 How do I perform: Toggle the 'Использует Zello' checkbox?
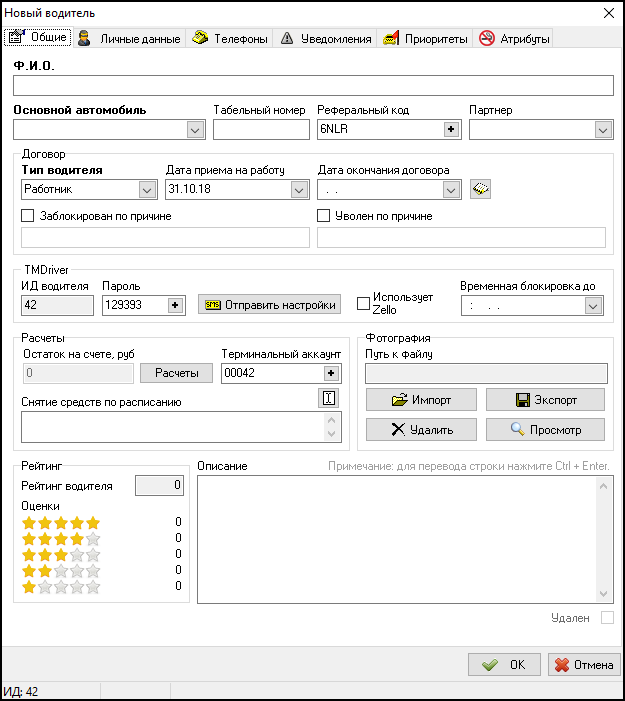(x=364, y=303)
